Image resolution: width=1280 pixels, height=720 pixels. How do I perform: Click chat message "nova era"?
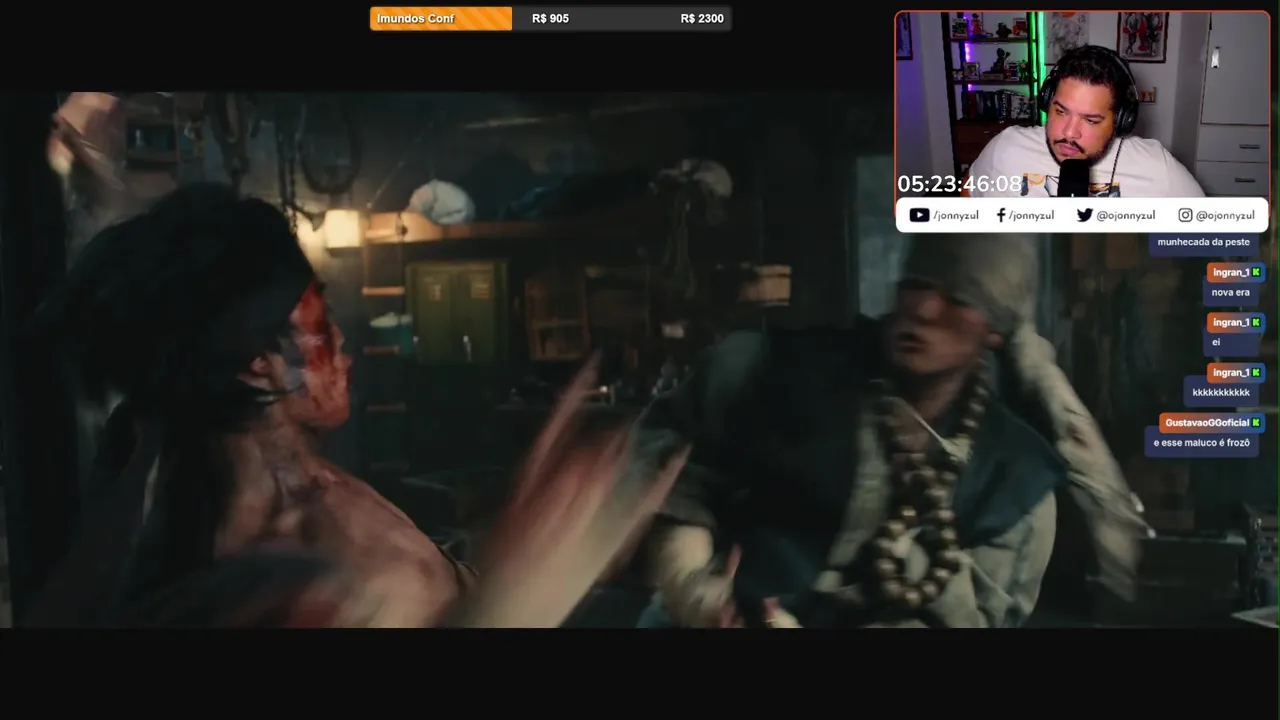pos(1230,292)
